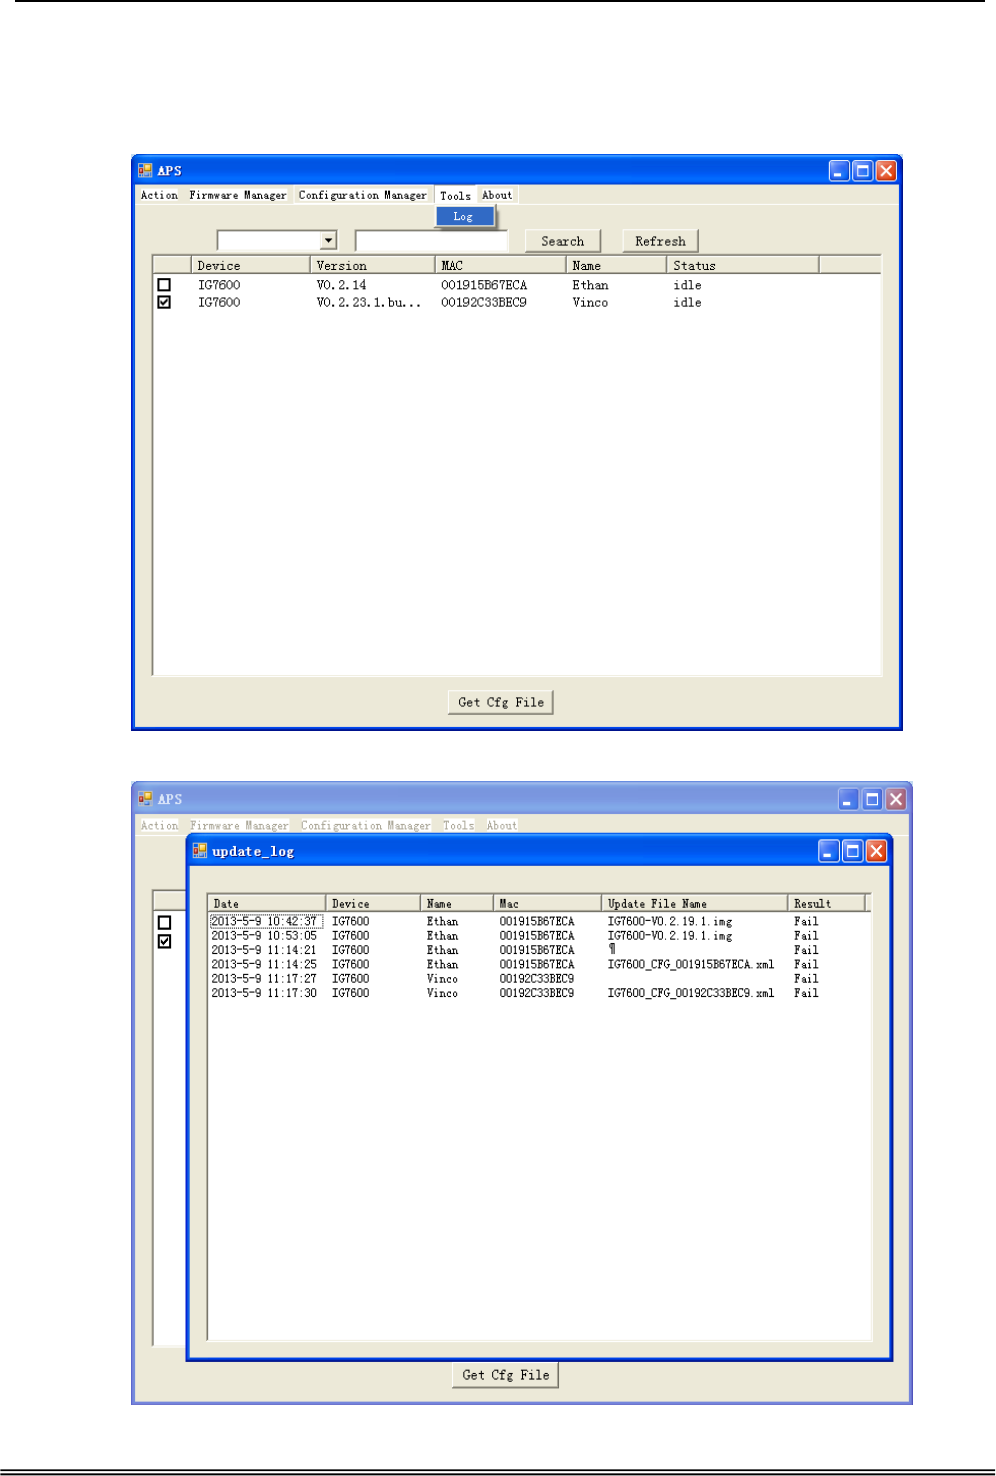Screen dimensions: 996x1476
Task: Sort log by Mac column header
Action: coord(547,903)
